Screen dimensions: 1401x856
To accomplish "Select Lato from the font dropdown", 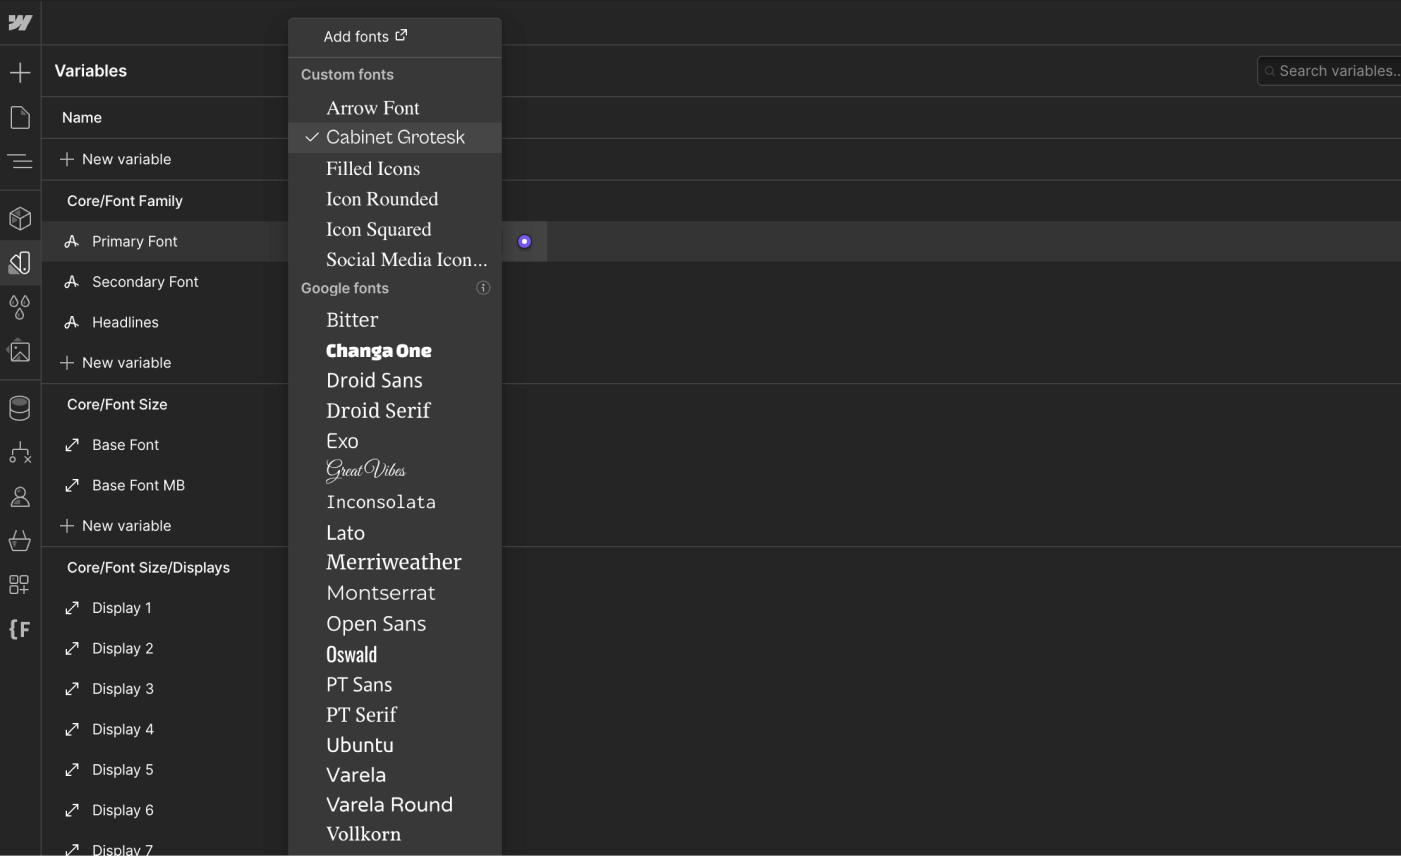I will point(346,533).
